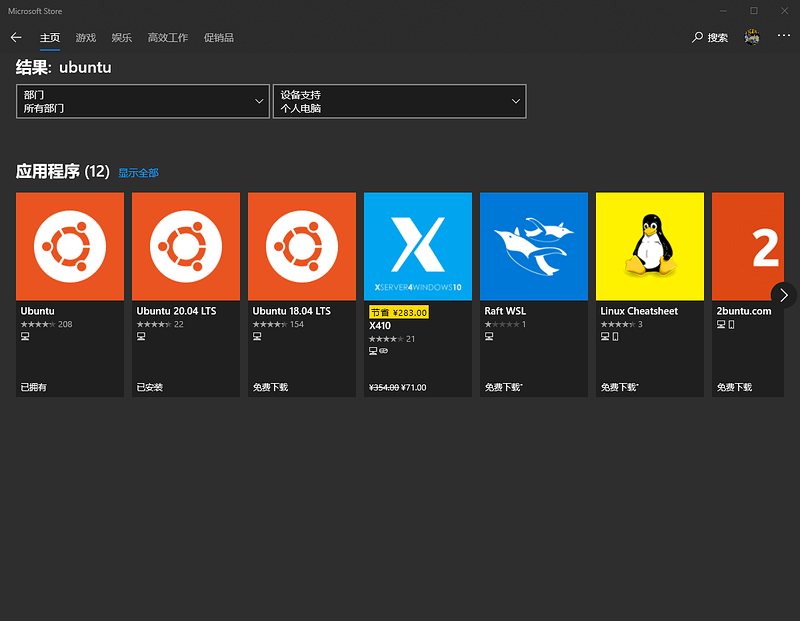Image resolution: width=800 pixels, height=621 pixels.
Task: Click the 应用程序 (12) section heading
Action: click(63, 171)
